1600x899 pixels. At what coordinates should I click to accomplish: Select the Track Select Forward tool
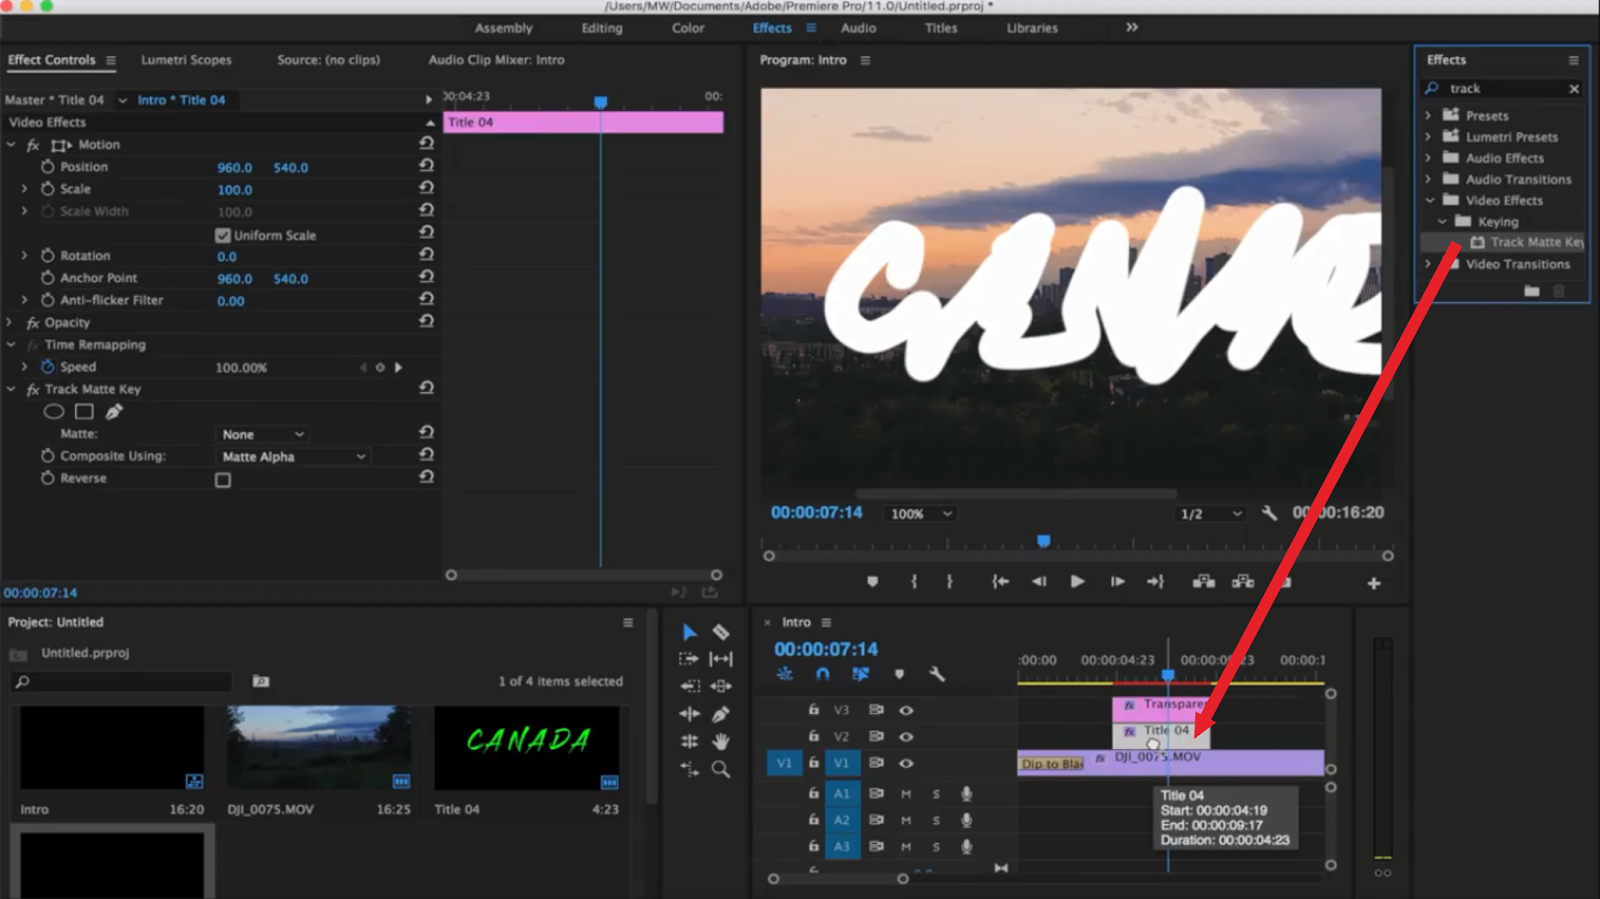click(689, 659)
